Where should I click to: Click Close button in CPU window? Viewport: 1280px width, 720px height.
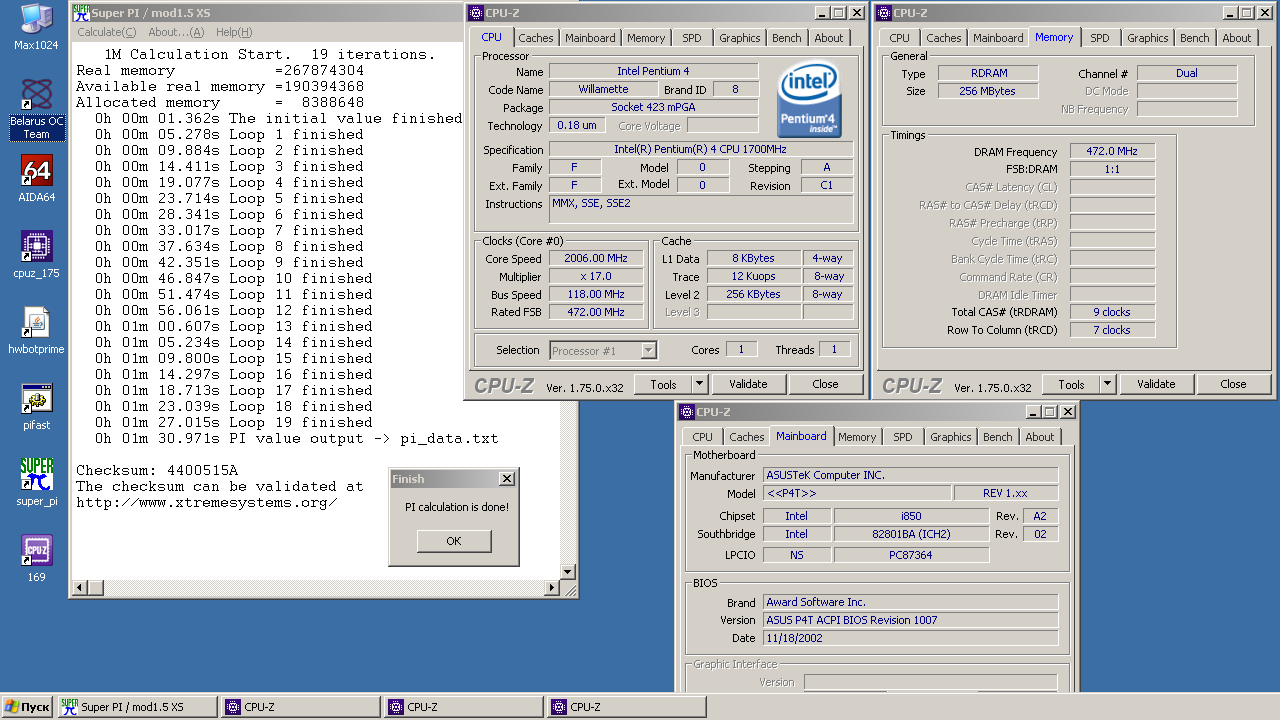[x=825, y=384]
